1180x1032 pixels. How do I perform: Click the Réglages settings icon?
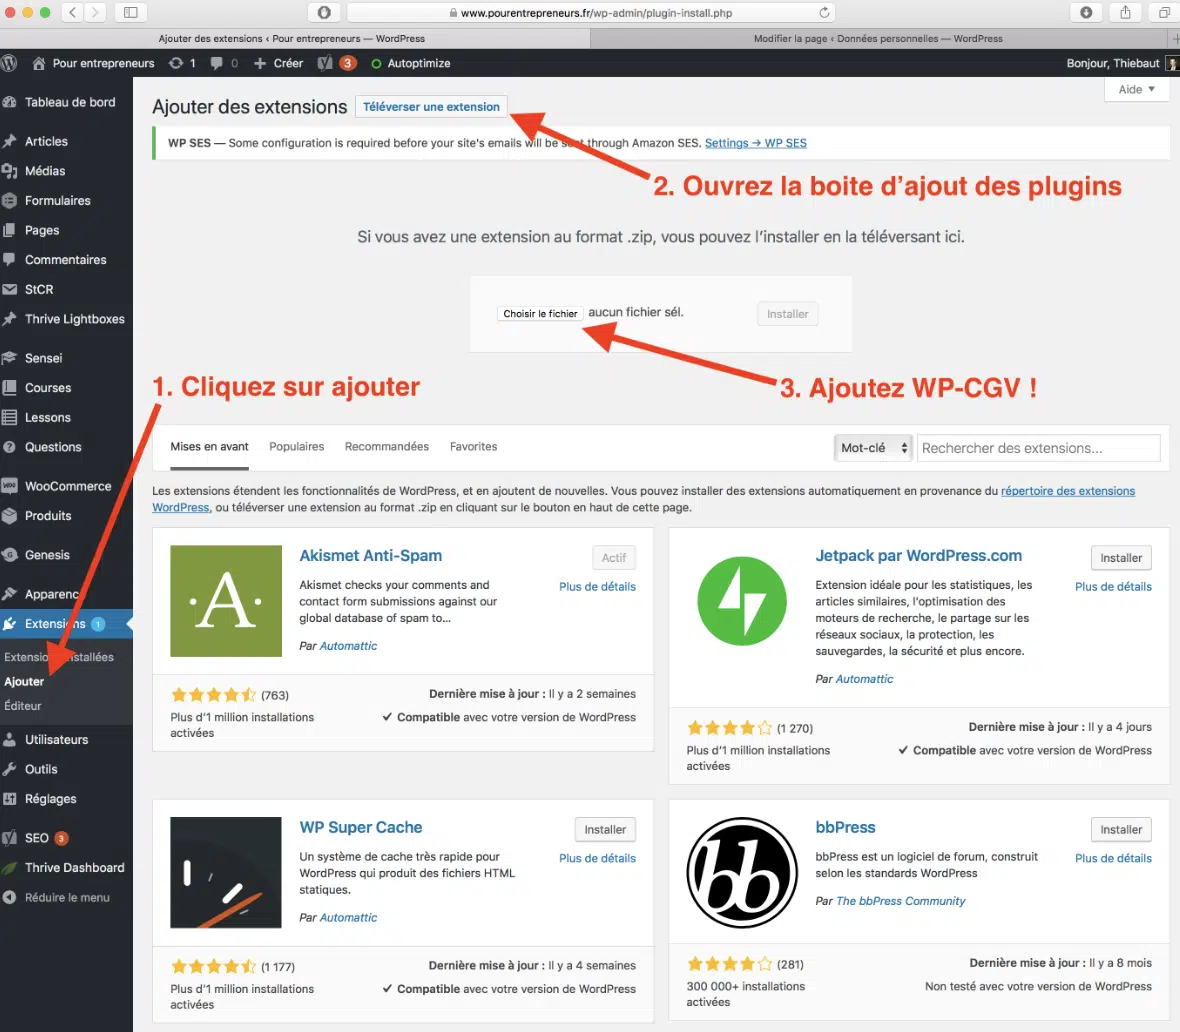tap(10, 799)
